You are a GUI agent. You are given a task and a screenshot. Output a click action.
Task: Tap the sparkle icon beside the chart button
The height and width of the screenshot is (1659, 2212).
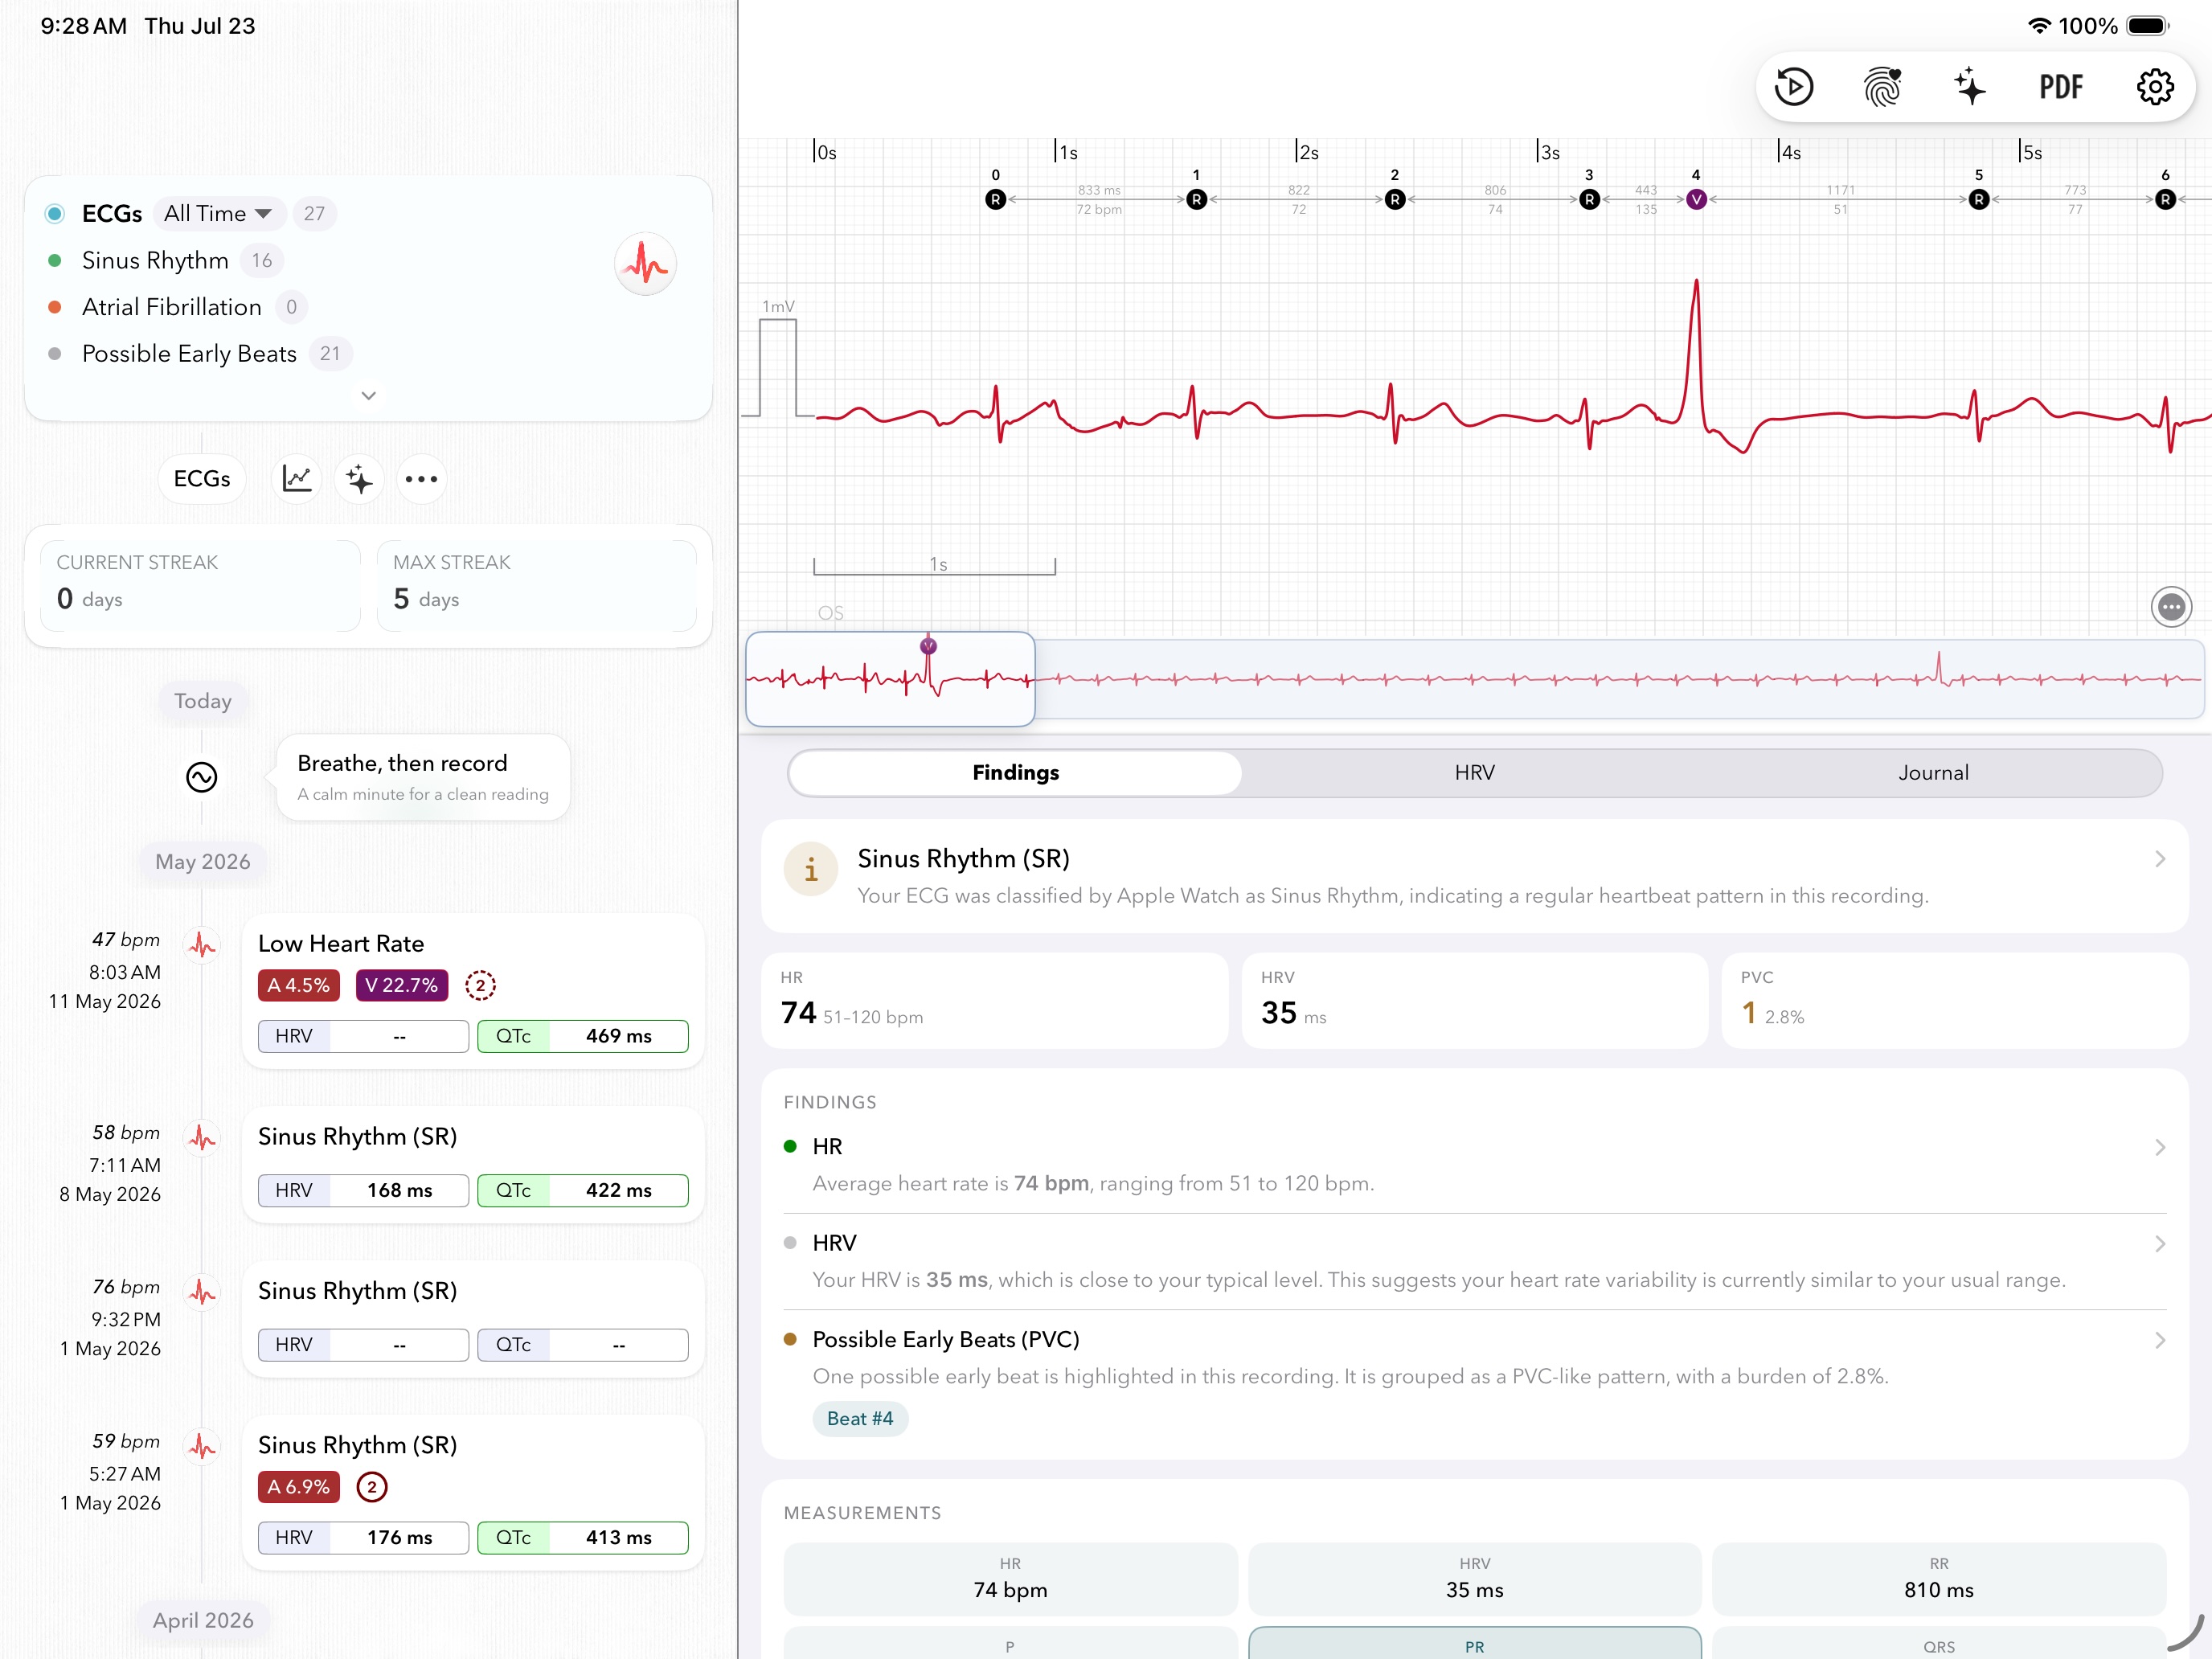[359, 479]
